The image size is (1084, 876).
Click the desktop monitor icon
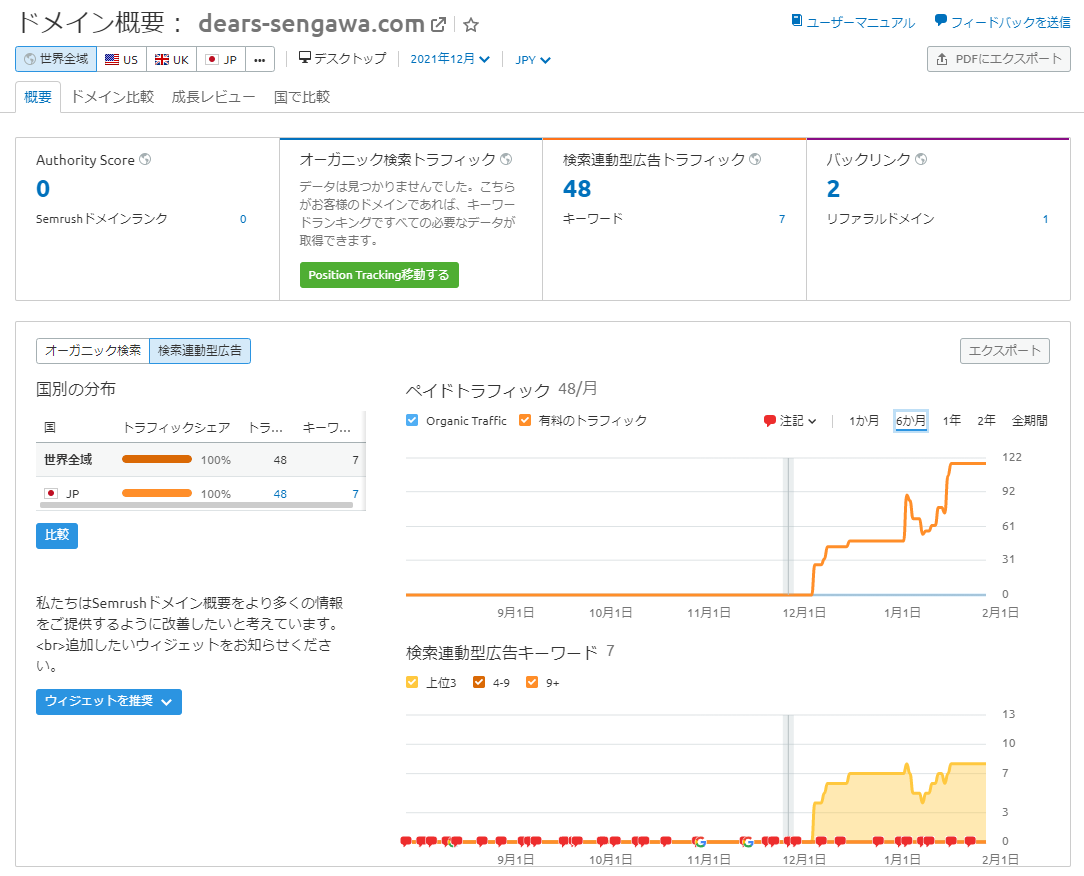(305, 57)
